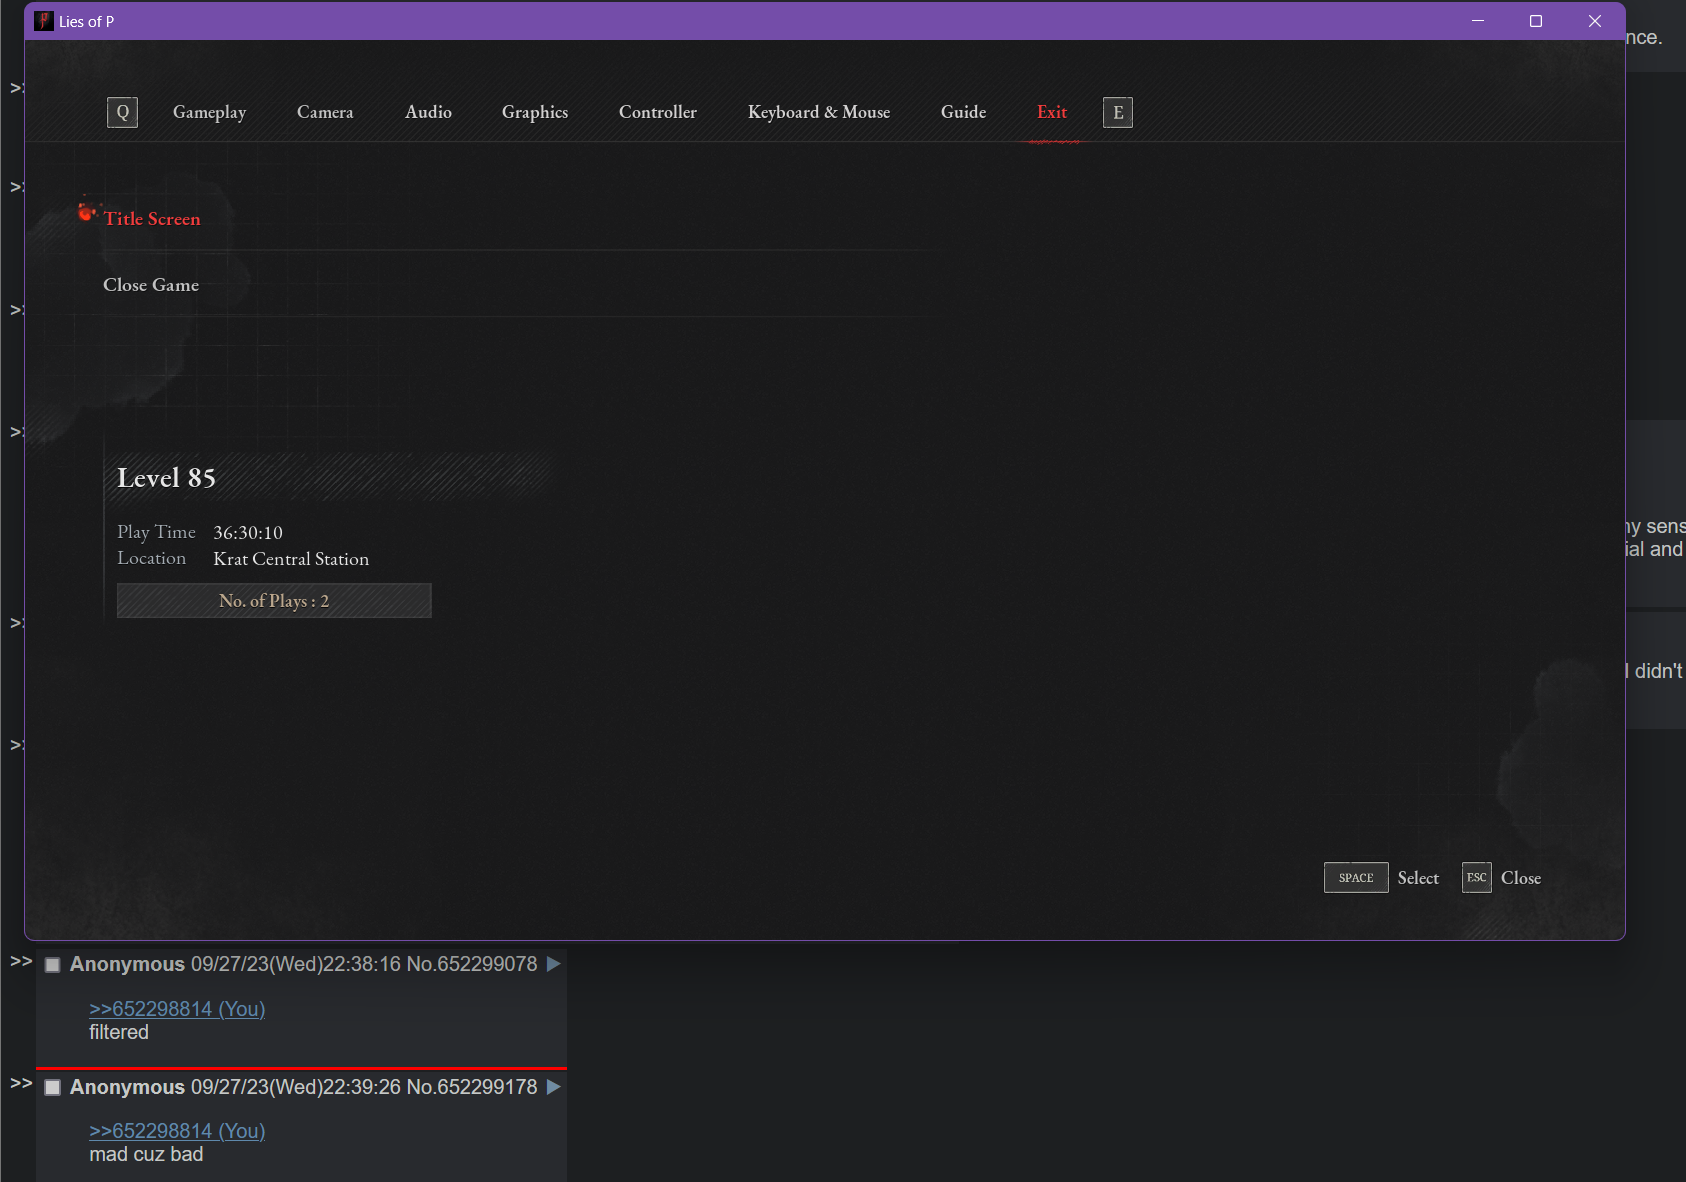Viewport: 1686px width, 1182px height.
Task: Close the Lies of P window
Action: (x=1595, y=21)
